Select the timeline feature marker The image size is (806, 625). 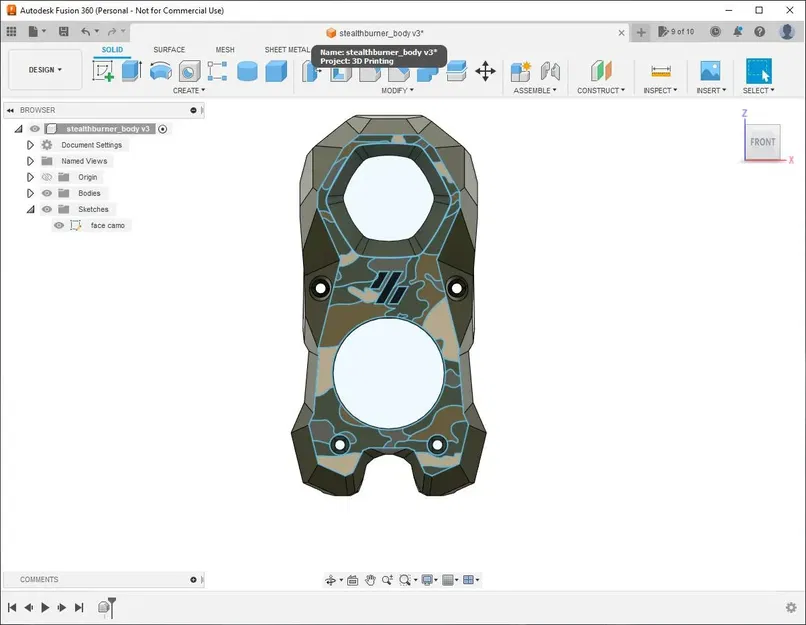click(103, 608)
